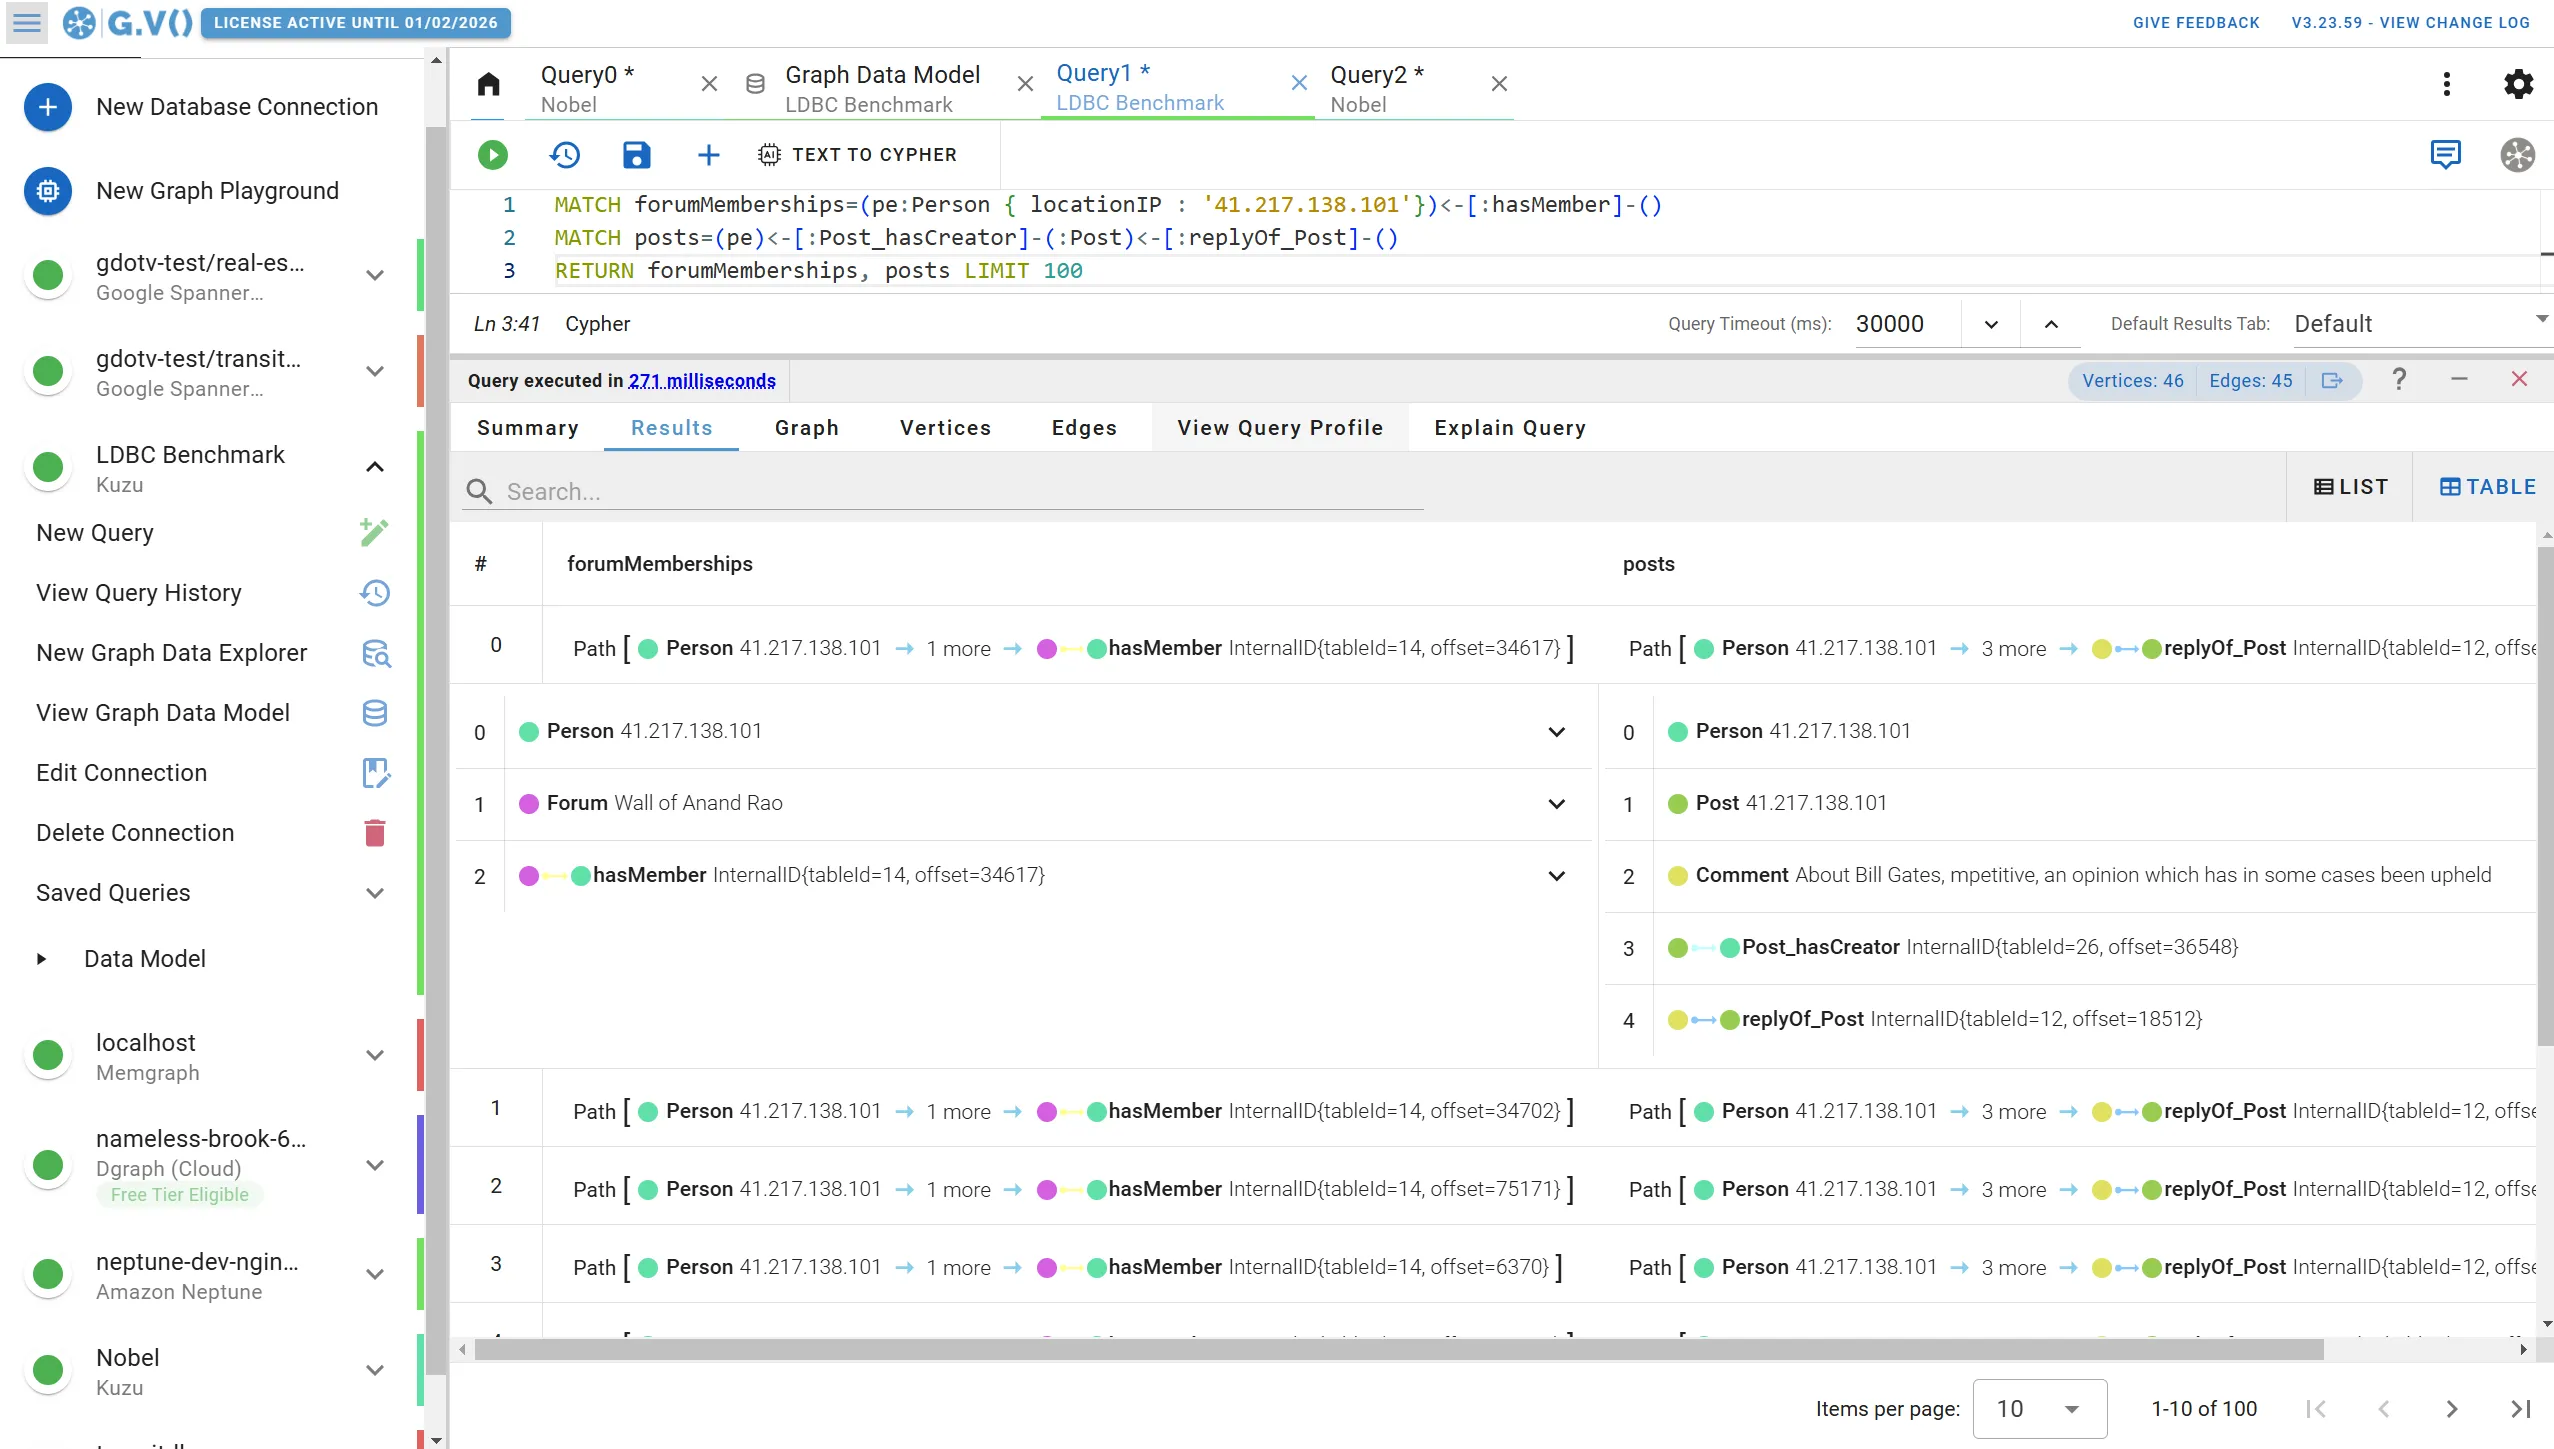Image resolution: width=2554 pixels, height=1449 pixels.
Task: Expand the Saved Queries section
Action: tap(375, 893)
